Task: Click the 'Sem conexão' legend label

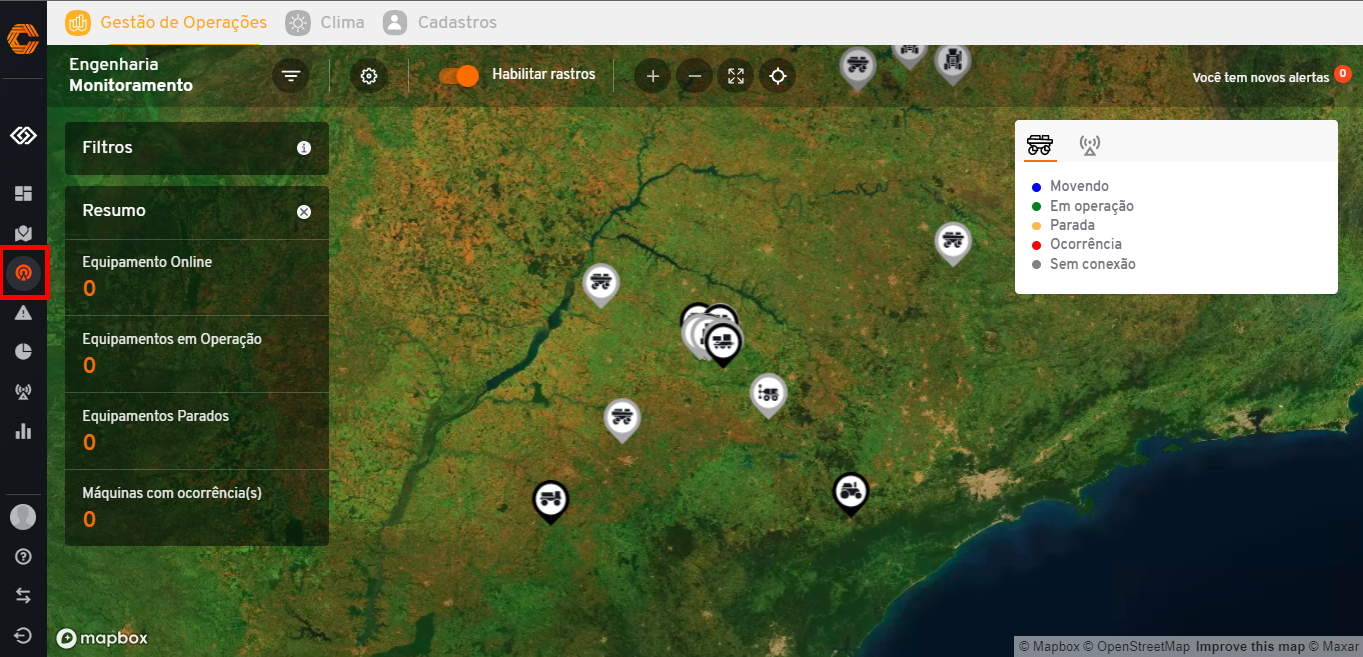Action: coord(1093,264)
